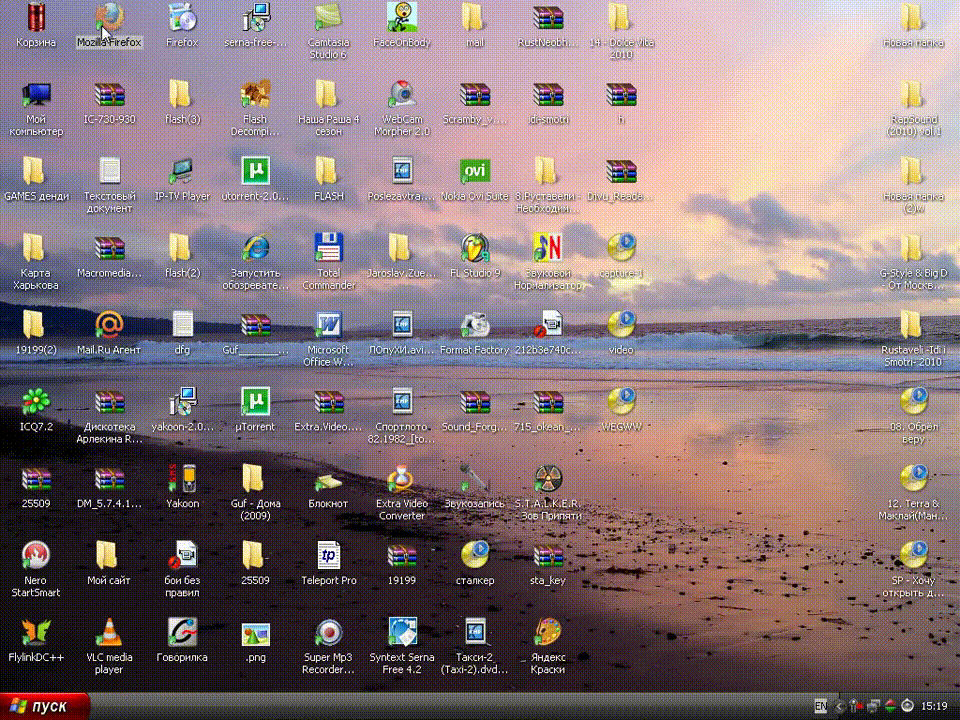Click the Nero StartSmart shortcut
This screenshot has width=960, height=720.
tap(37, 555)
